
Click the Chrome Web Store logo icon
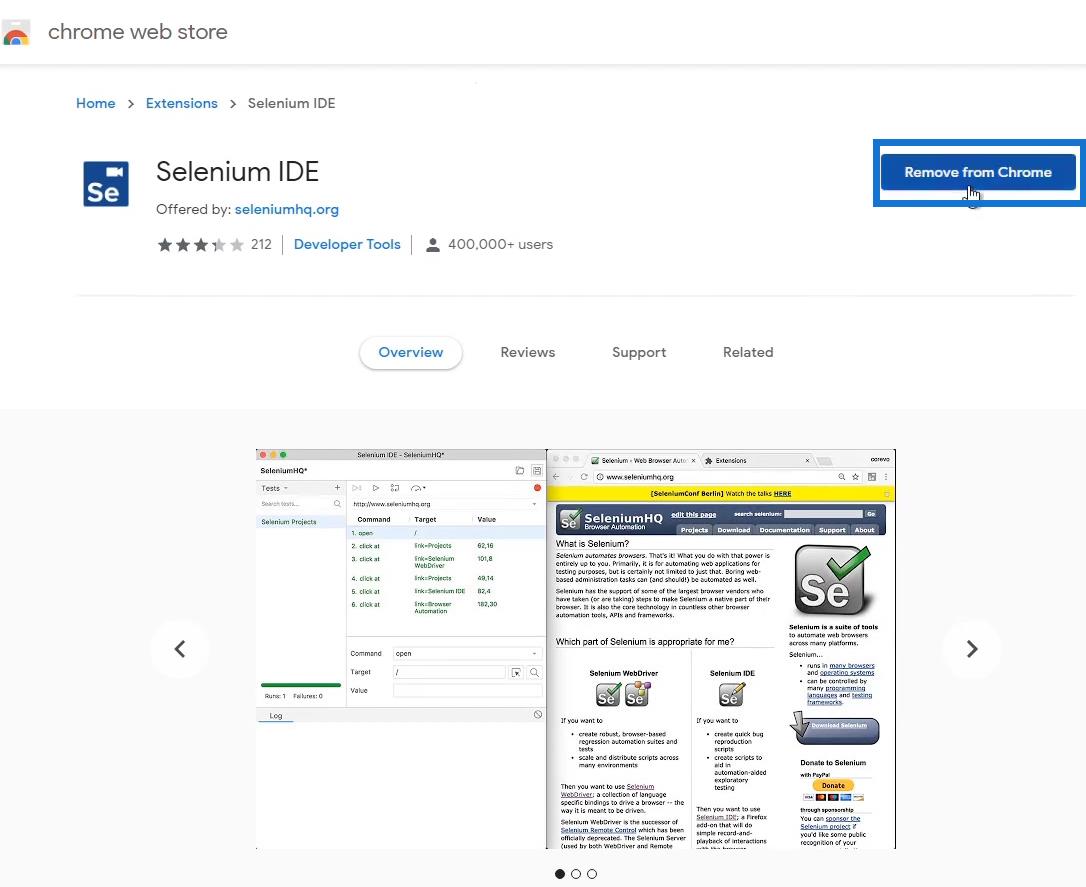click(15, 33)
